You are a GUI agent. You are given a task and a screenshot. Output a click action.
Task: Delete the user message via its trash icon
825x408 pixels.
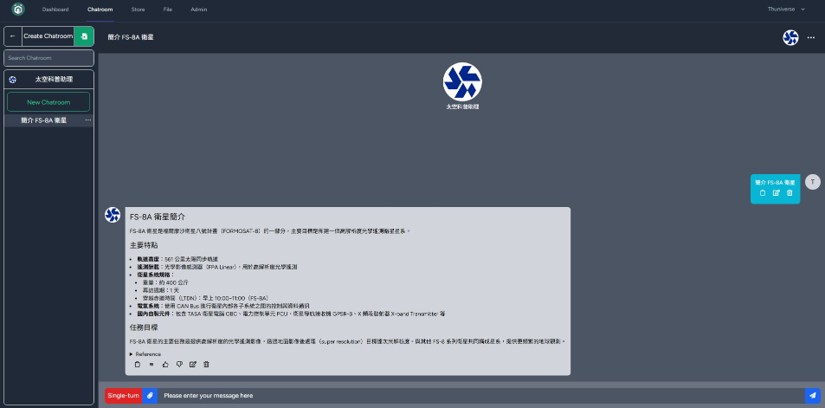tap(789, 193)
